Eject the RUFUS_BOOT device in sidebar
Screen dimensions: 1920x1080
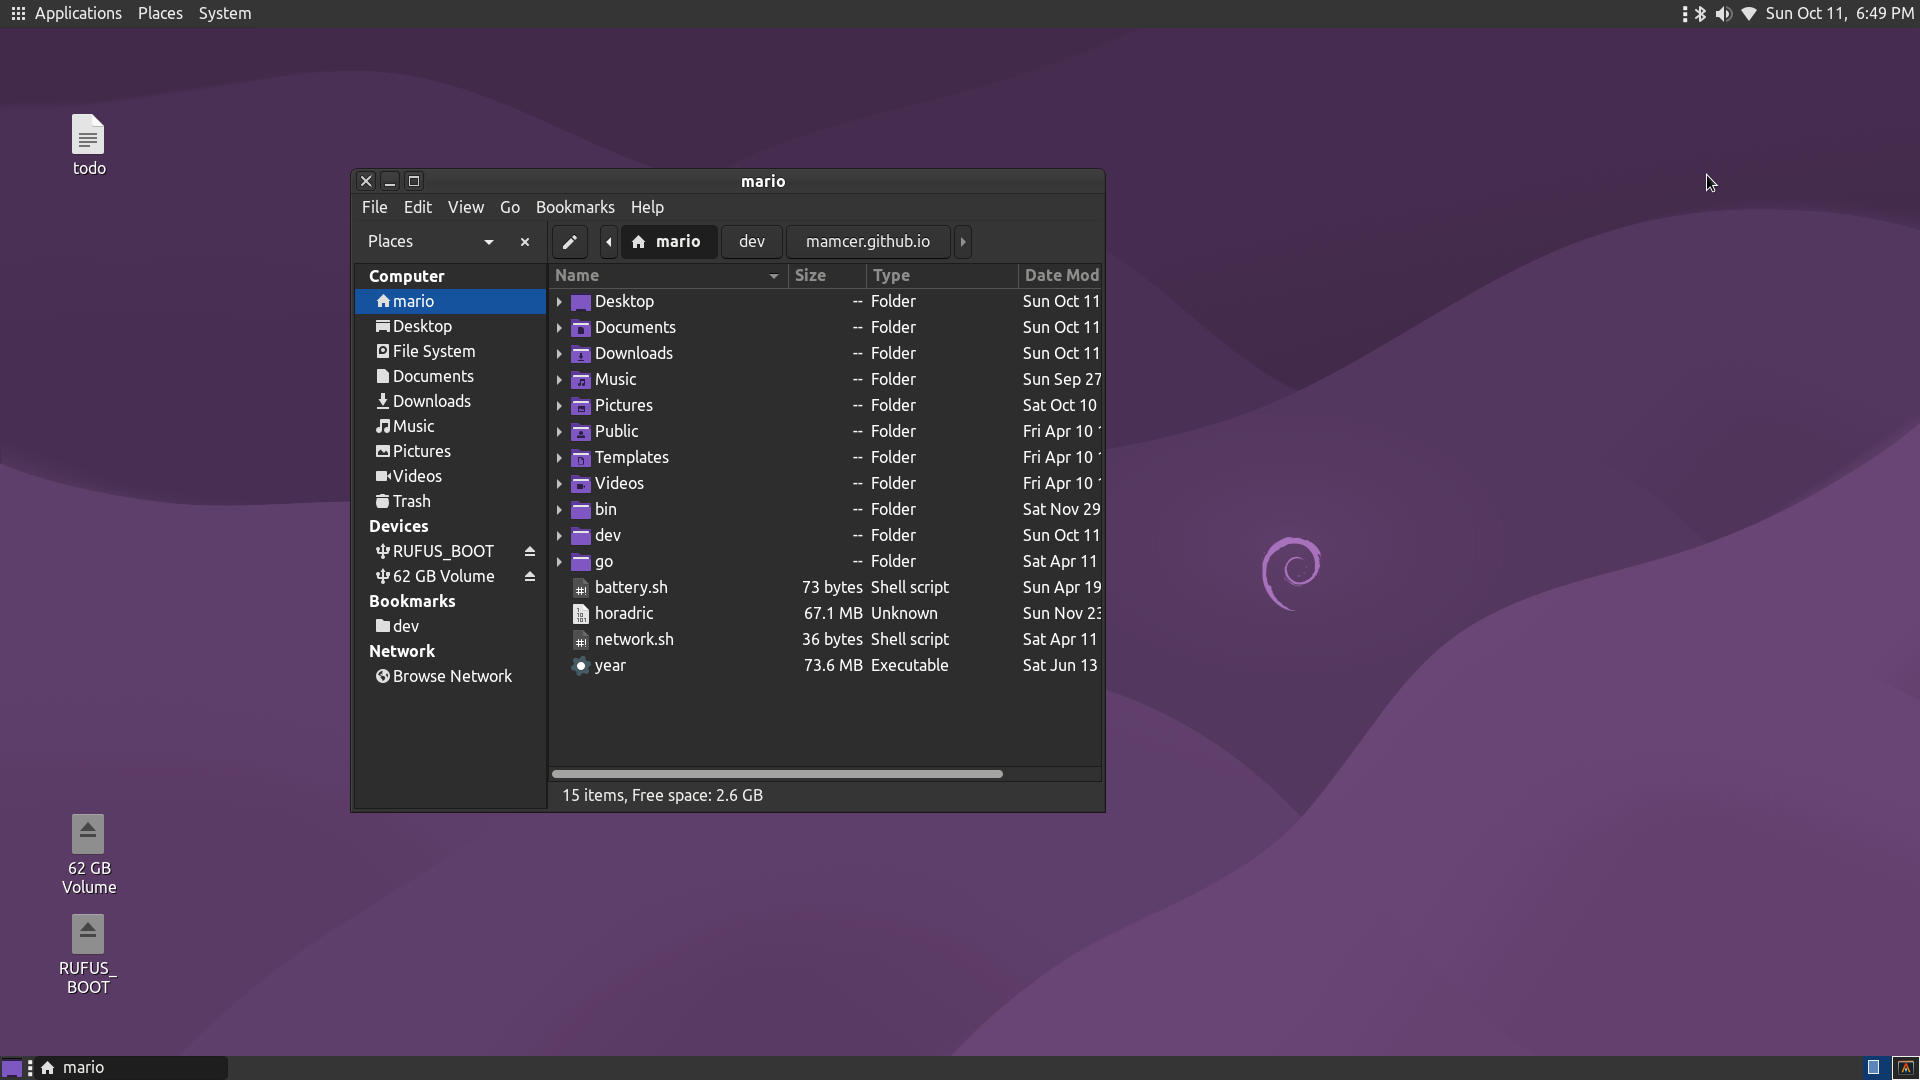point(530,552)
